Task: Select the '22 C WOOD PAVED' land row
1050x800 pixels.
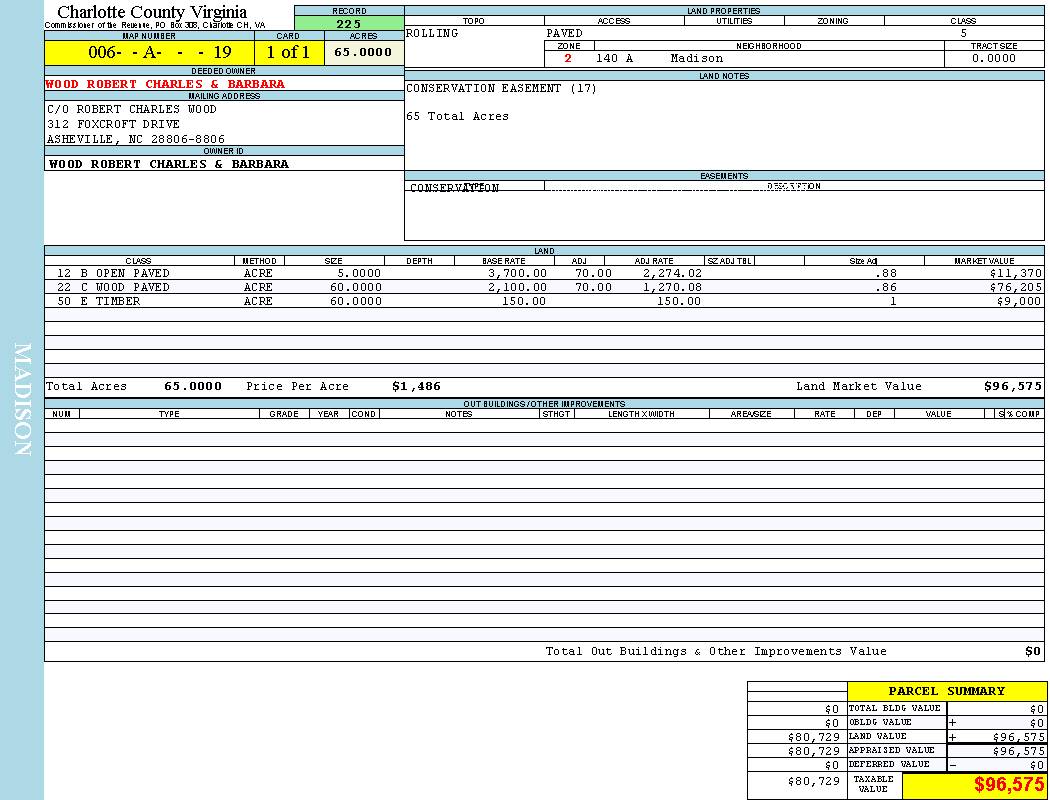Action: coord(113,287)
